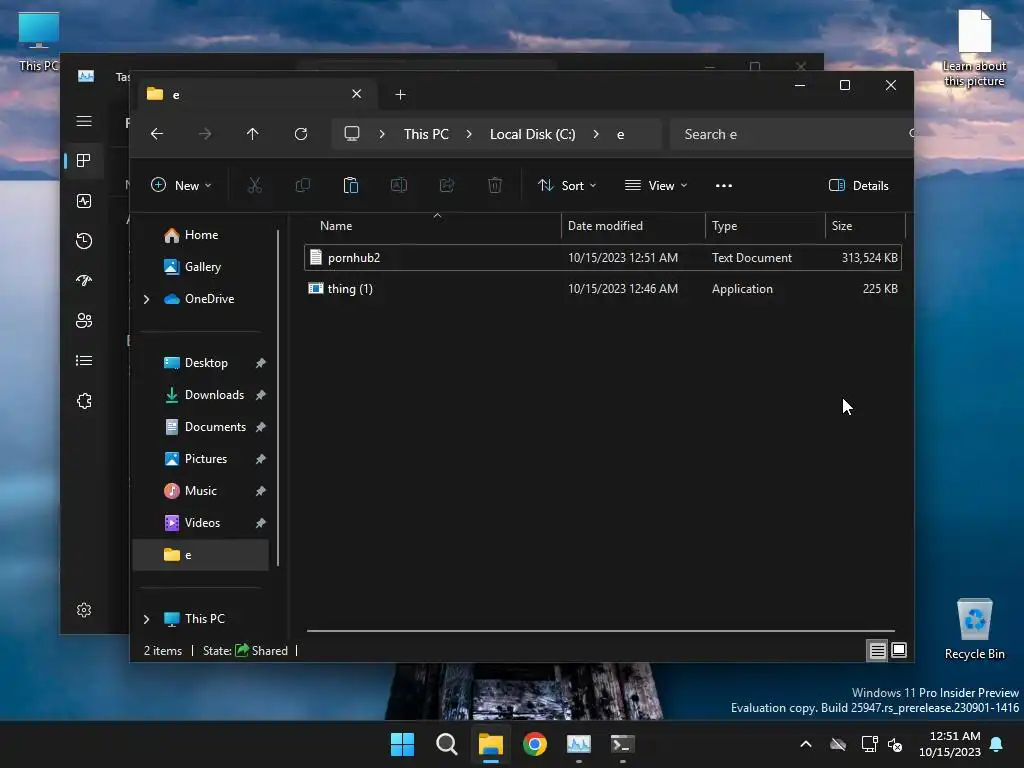Viewport: 1024px width, 768px height.
Task: Click the Paste clipboard icon
Action: [351, 185]
